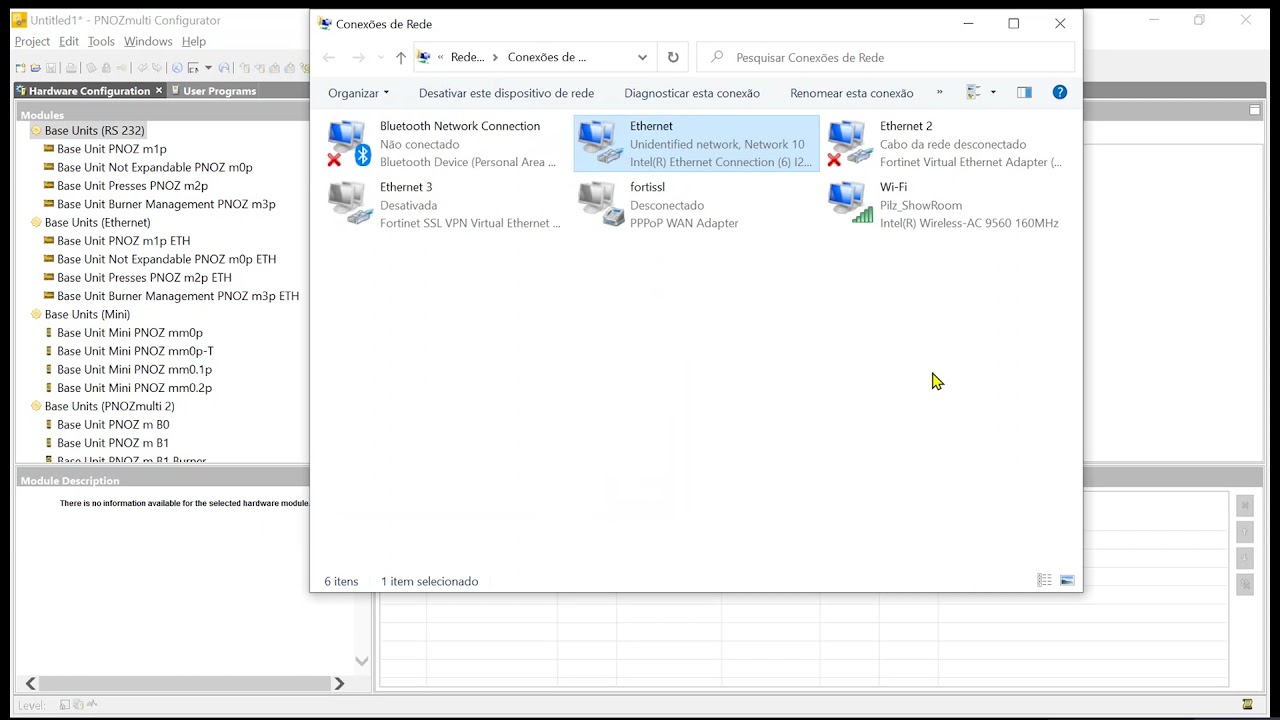
Task: Select Base Unit Presses PNOZ m2p ETH
Action: tap(144, 277)
